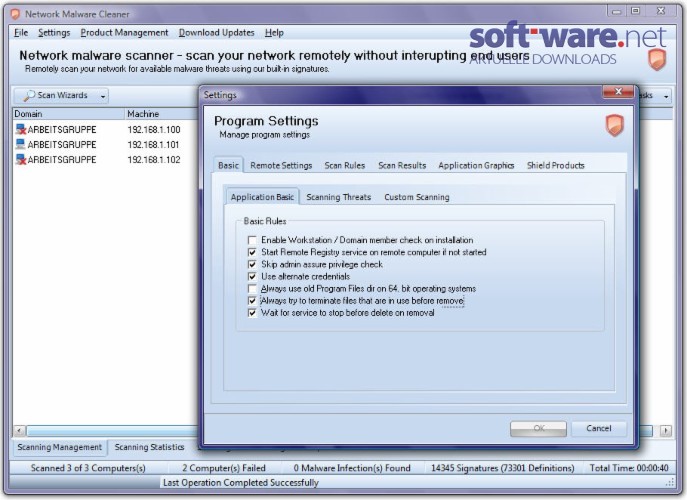Image resolution: width=687 pixels, height=500 pixels.
Task: Click the Domain column header
Action: tap(69, 114)
